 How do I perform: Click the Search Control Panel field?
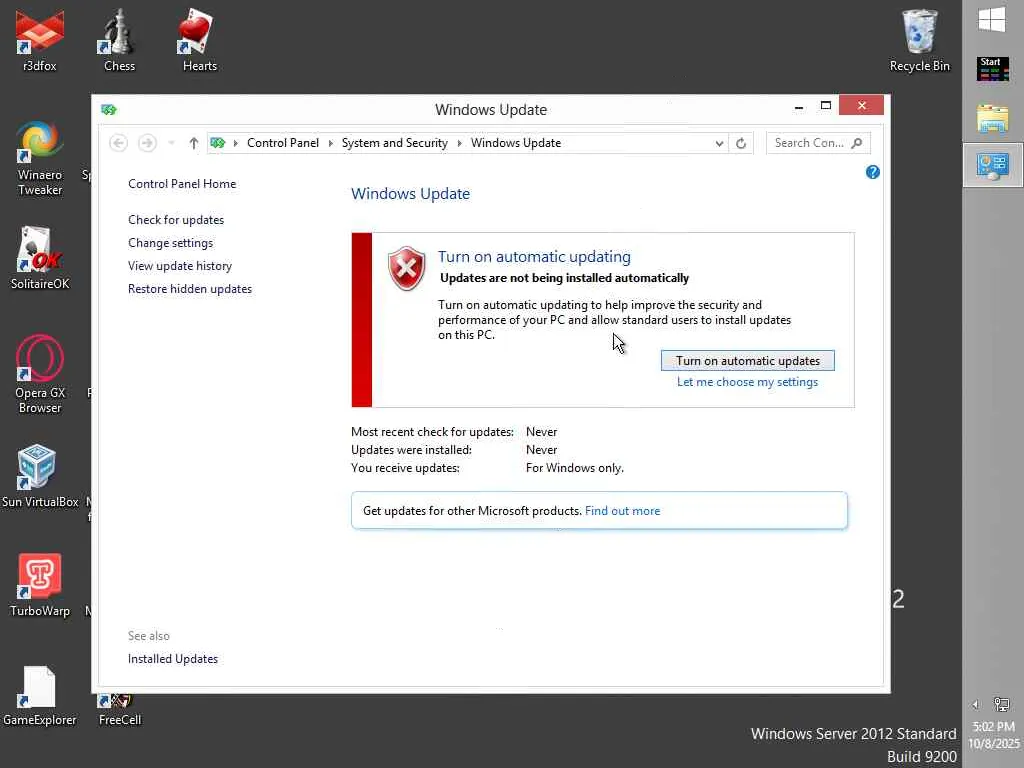click(x=818, y=143)
